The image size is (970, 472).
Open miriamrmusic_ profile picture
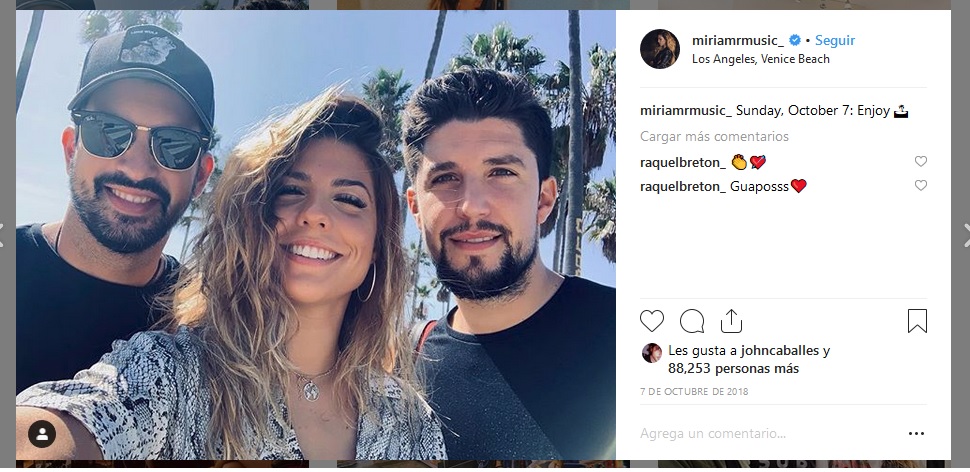pyautogui.click(x=659, y=49)
